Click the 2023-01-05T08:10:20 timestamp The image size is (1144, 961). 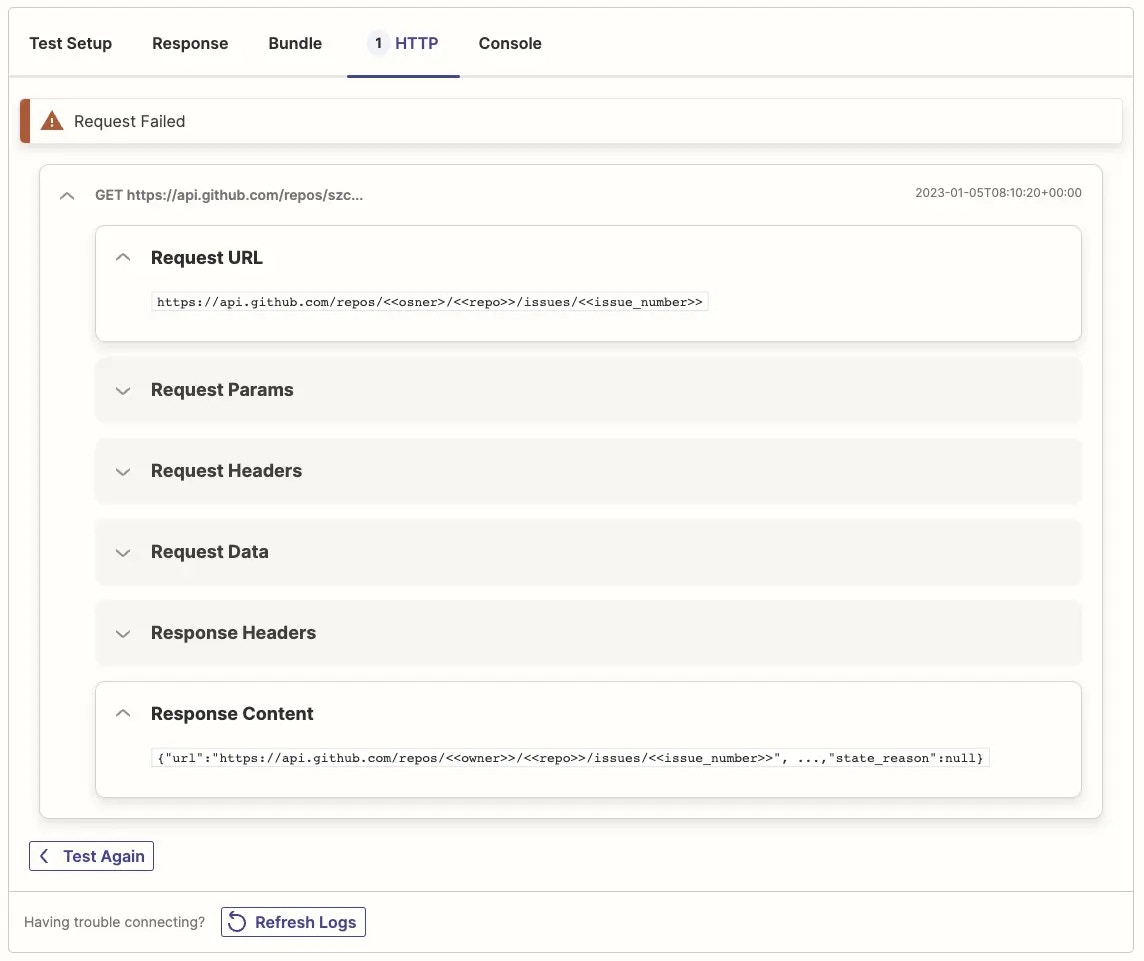998,193
